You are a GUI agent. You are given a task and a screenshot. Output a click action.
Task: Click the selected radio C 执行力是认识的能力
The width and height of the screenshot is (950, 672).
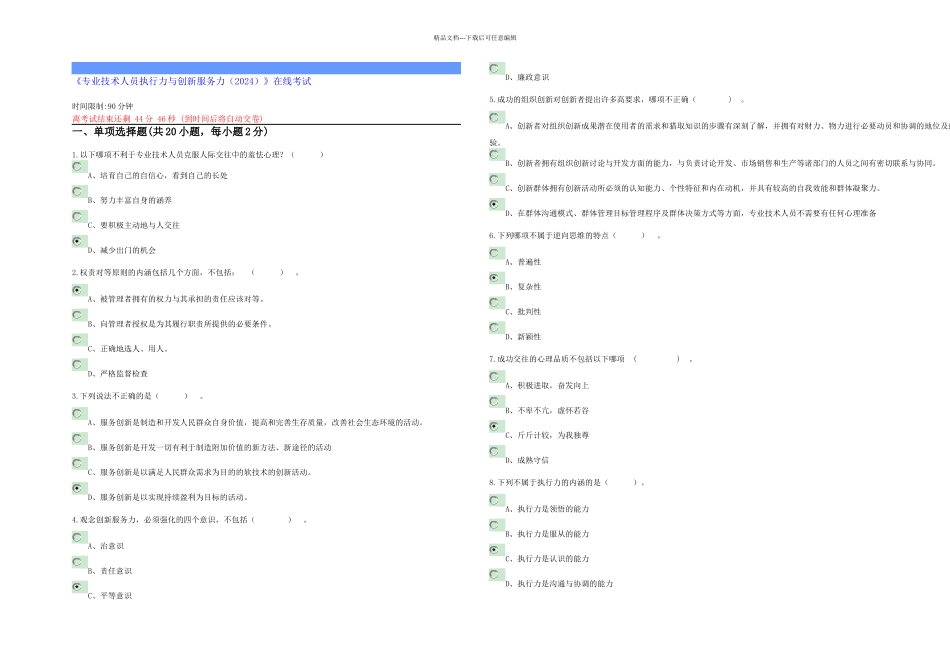point(494,550)
